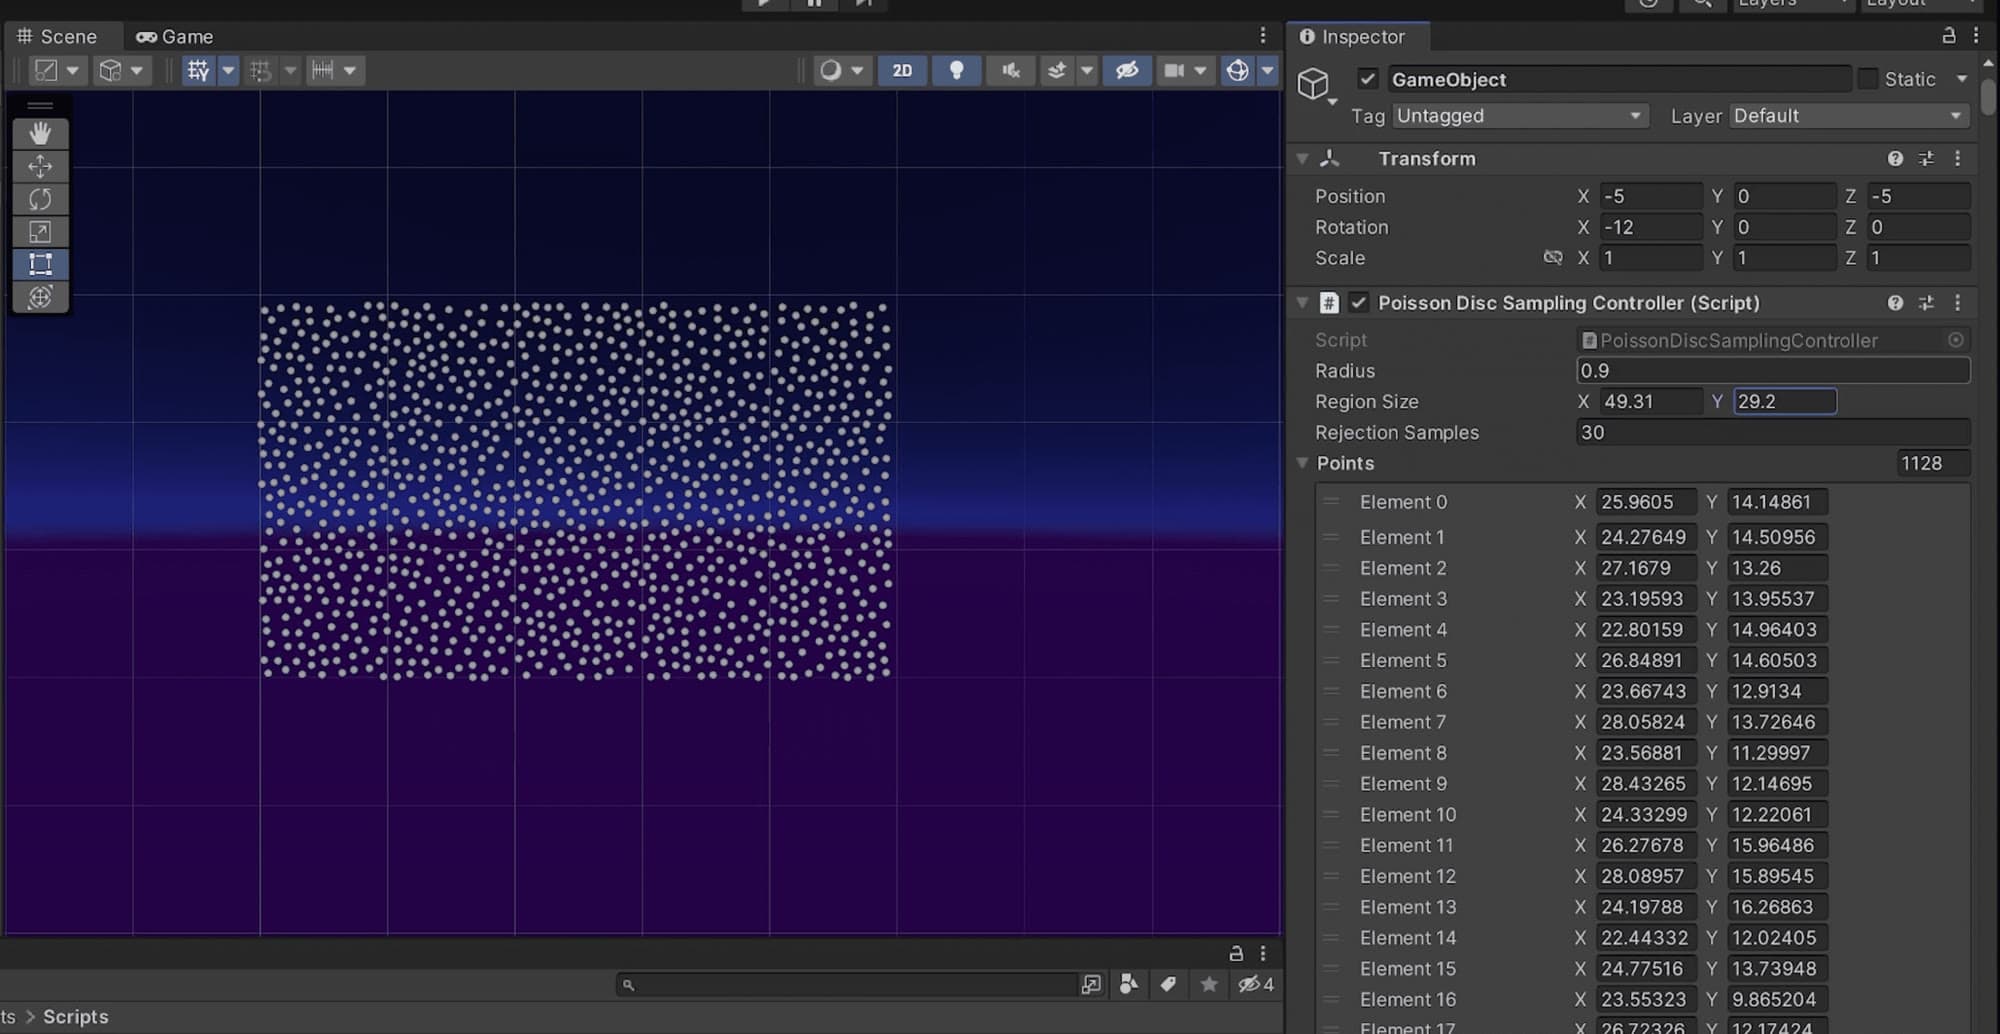
Task: Disable Poisson Disc Sampling Controller script checkbox
Action: [x=1358, y=302]
